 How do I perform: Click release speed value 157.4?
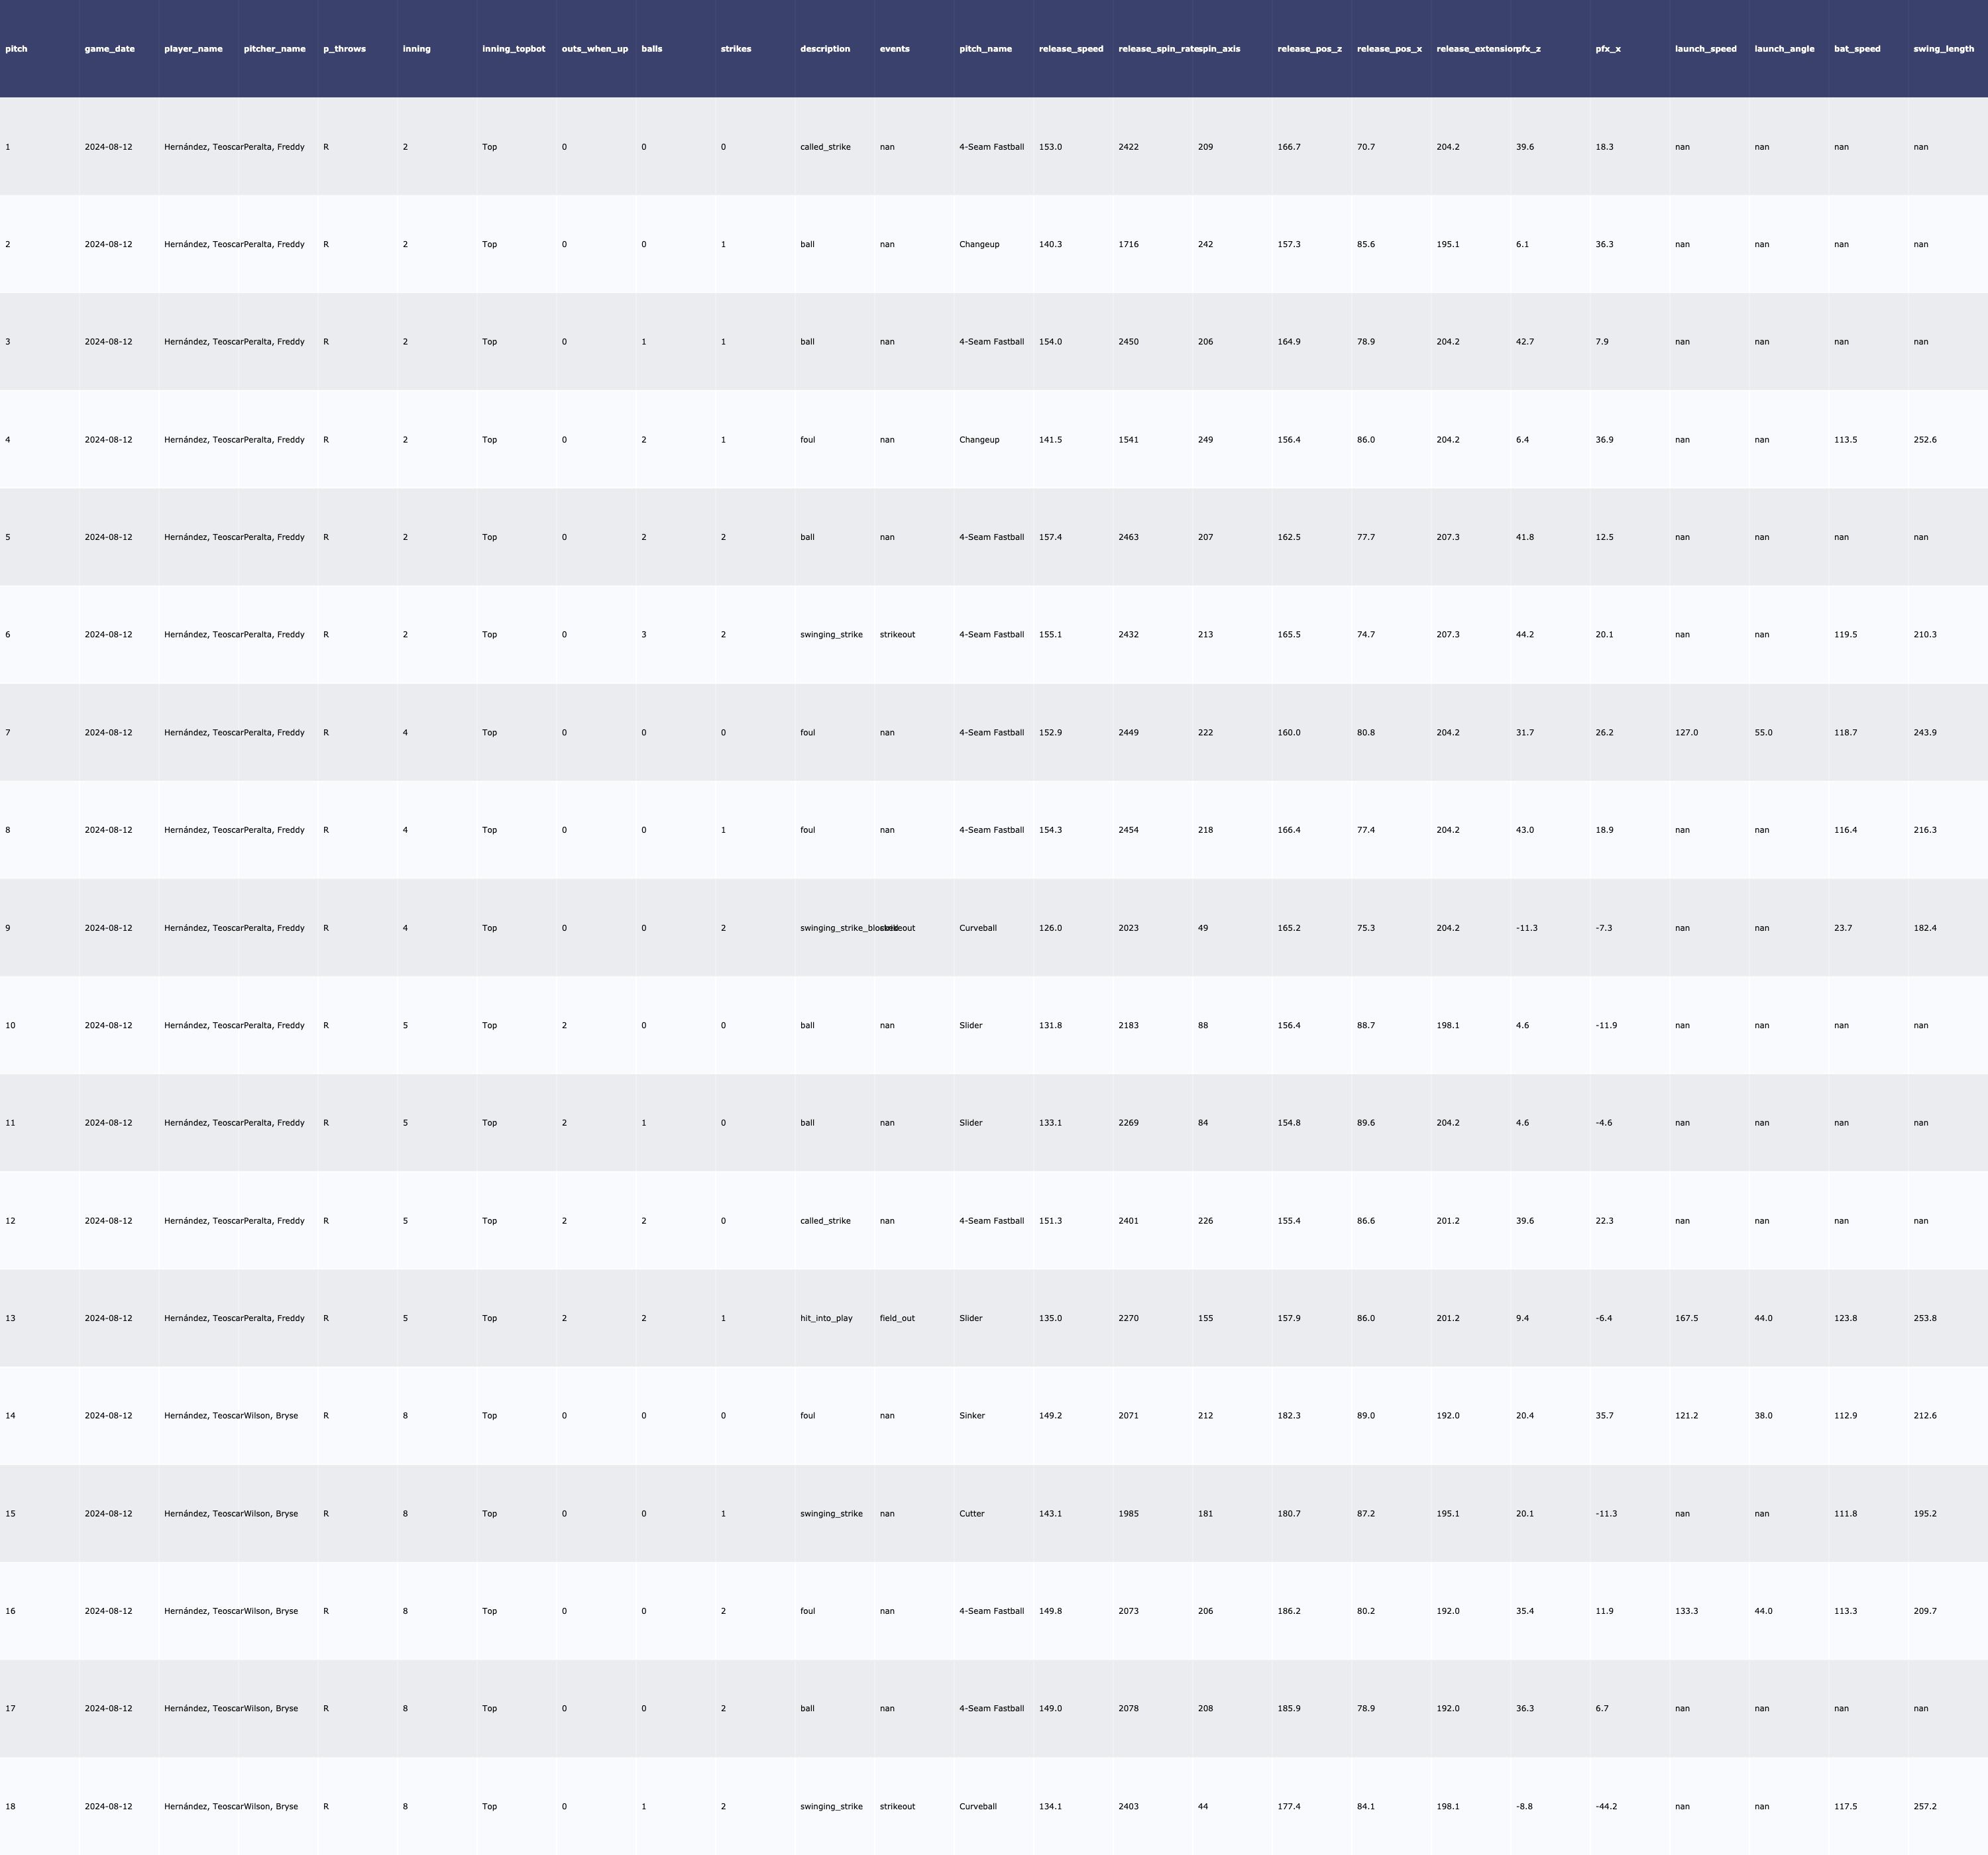(x=1050, y=537)
